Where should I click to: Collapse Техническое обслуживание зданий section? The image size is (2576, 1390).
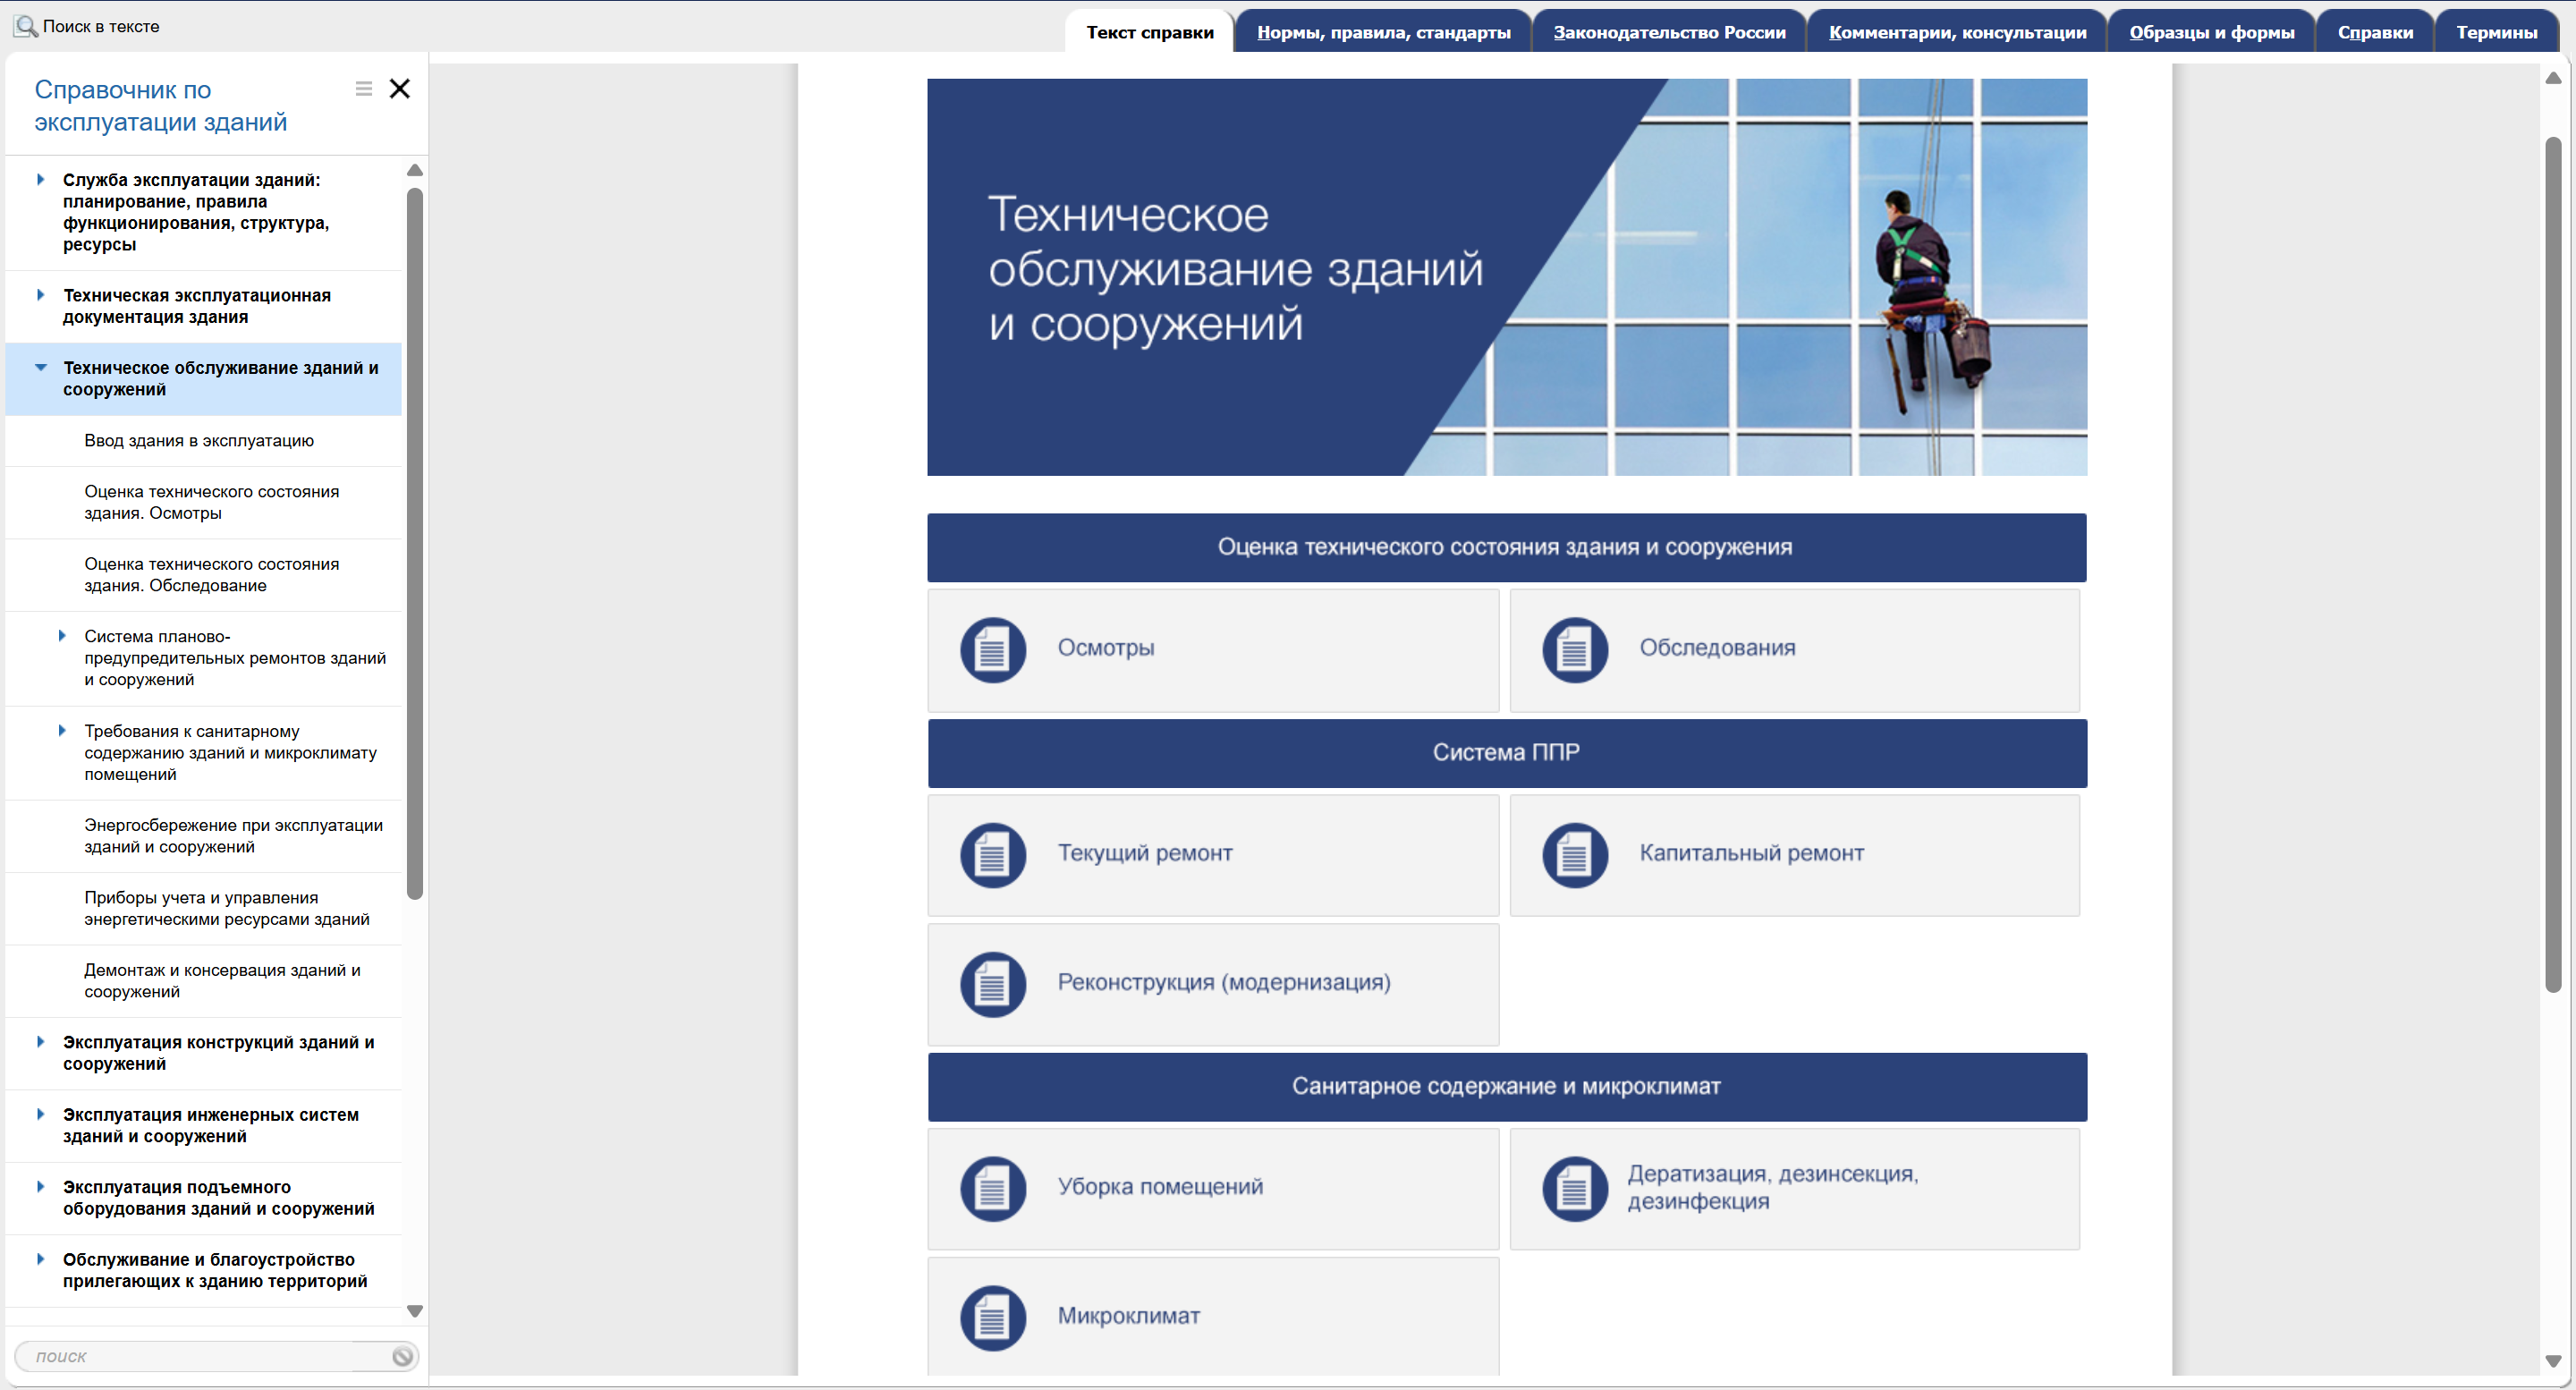click(41, 368)
